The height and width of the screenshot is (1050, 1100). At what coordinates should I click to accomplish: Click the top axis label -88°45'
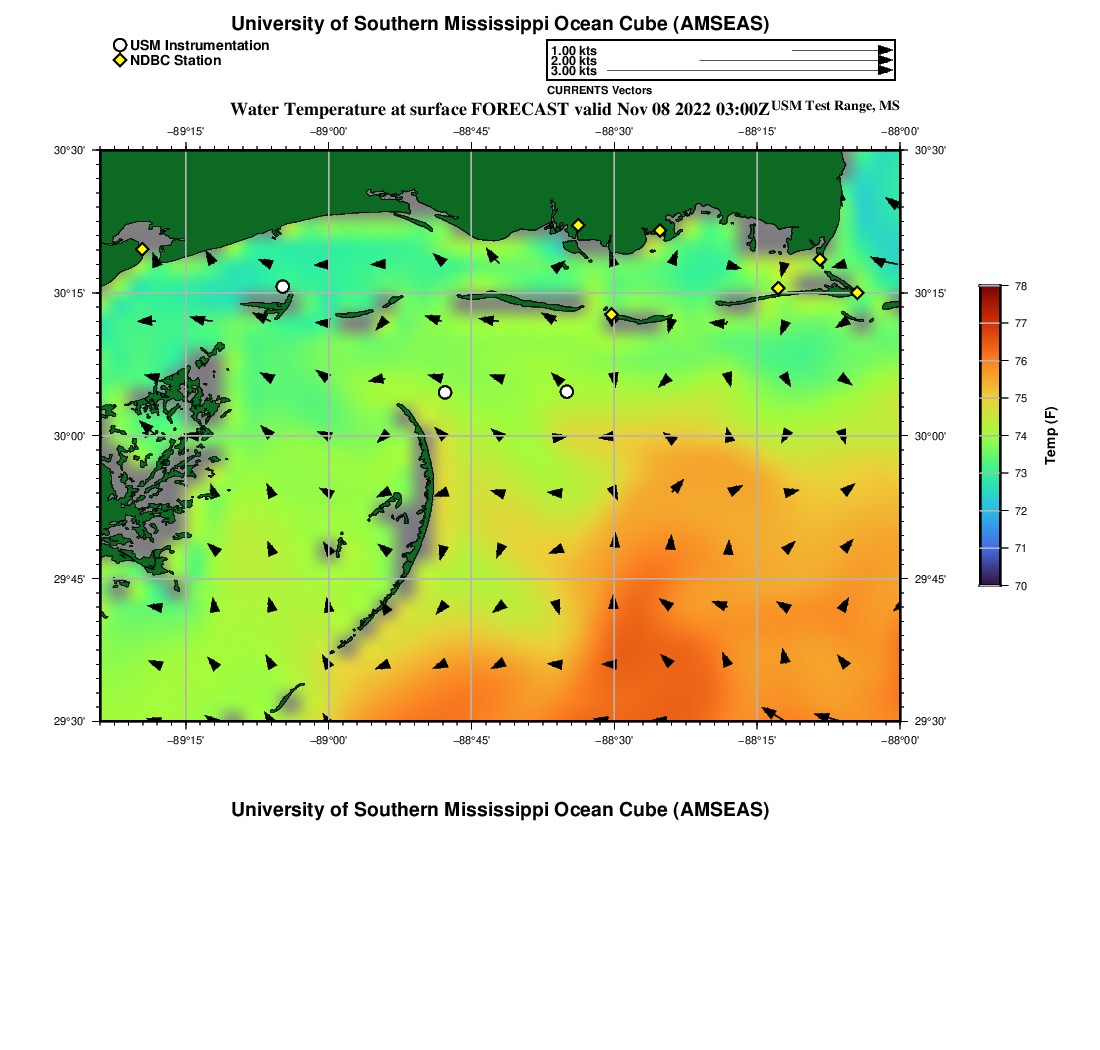(471, 131)
